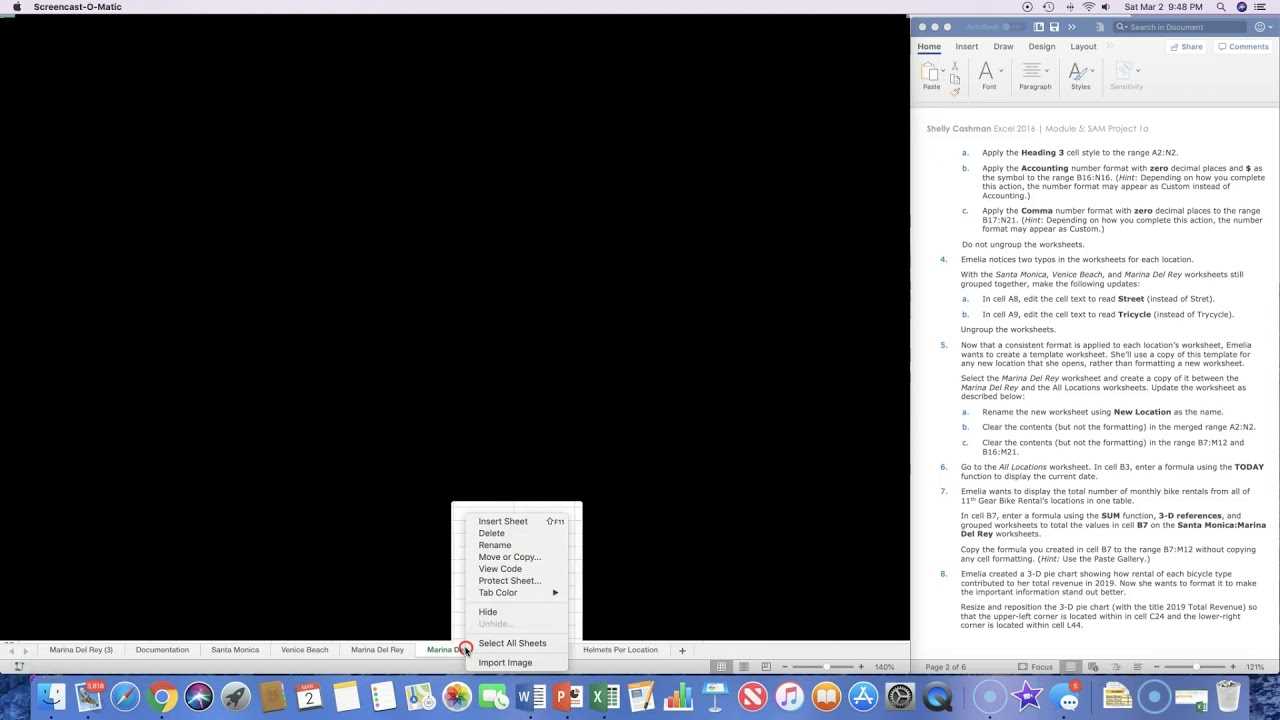
Task: Open Google Chrome from the Dock
Action: pos(161,696)
